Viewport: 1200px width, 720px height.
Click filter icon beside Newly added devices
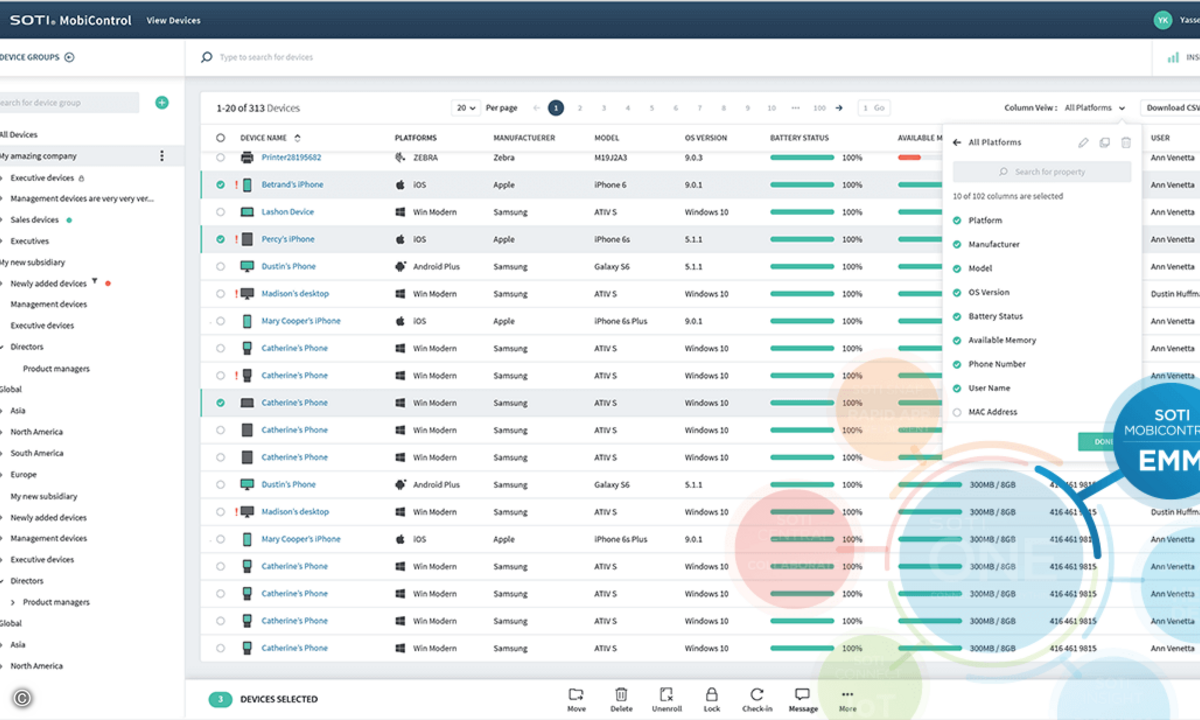coord(96,282)
